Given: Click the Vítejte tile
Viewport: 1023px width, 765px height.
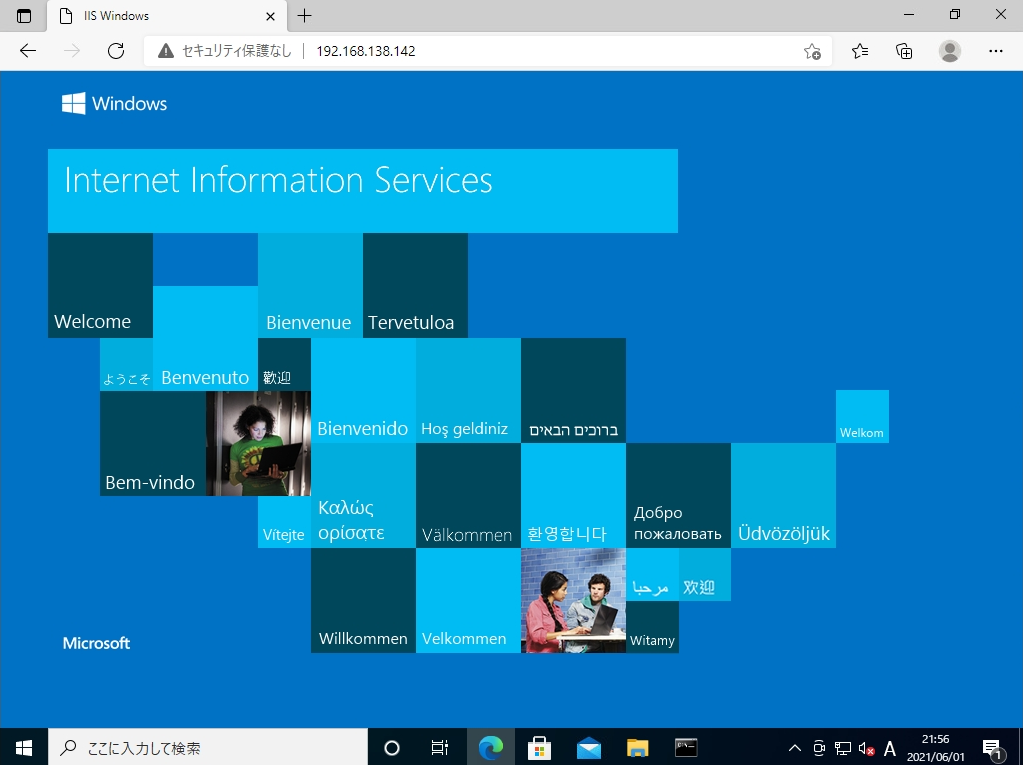Looking at the screenshot, I should (284, 522).
